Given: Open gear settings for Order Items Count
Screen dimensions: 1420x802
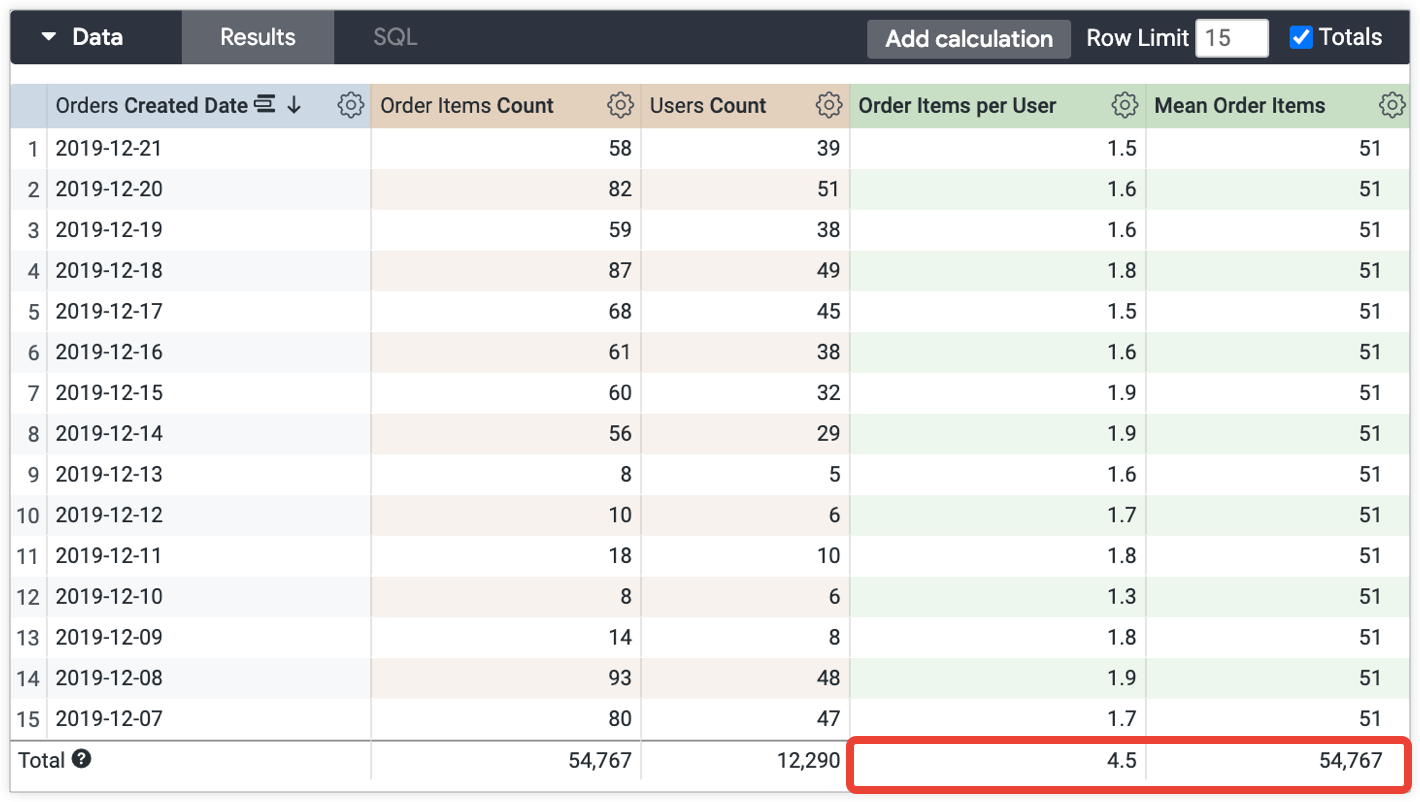Looking at the screenshot, I should pyautogui.click(x=620, y=105).
